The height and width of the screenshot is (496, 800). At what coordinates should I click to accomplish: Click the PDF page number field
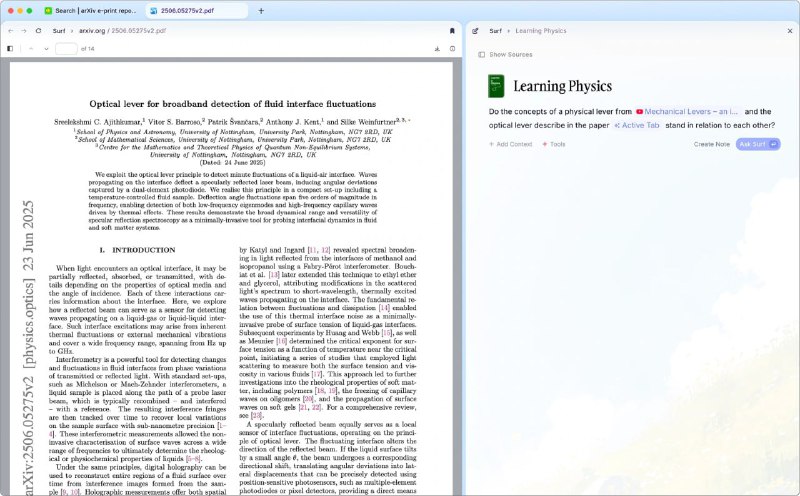pos(66,48)
